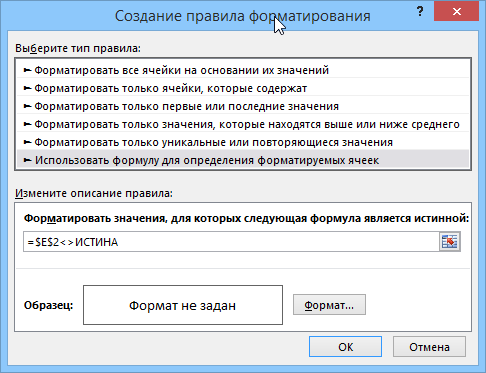Click the arrow bullet before 'только уникальные' rule

click(x=27, y=142)
